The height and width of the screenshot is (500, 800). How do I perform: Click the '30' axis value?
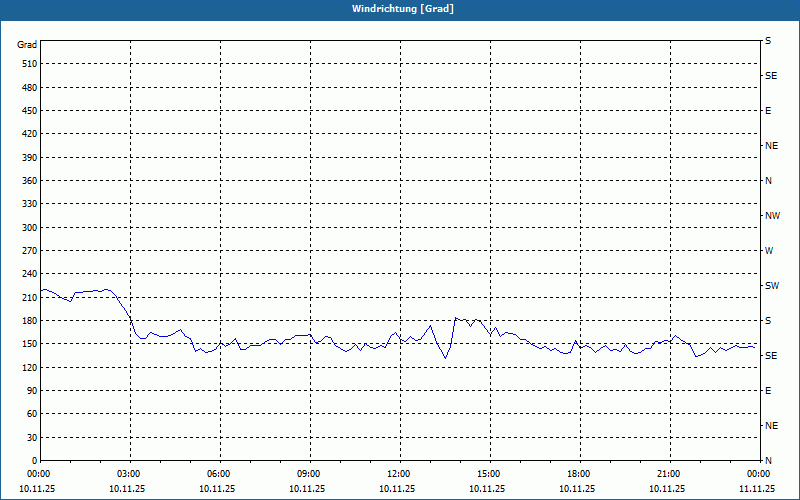click(x=32, y=437)
